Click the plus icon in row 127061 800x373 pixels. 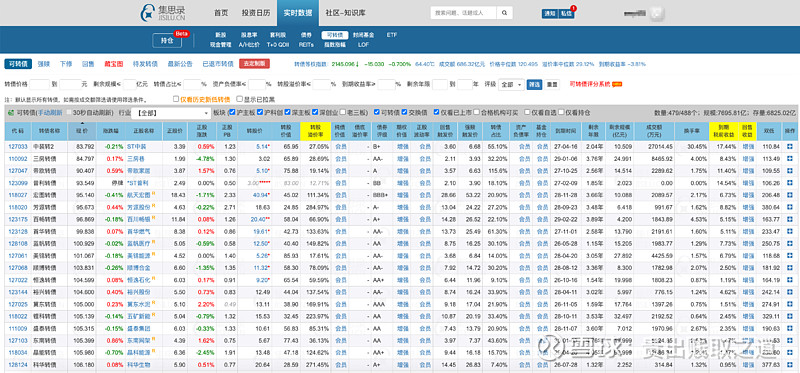(x=790, y=255)
